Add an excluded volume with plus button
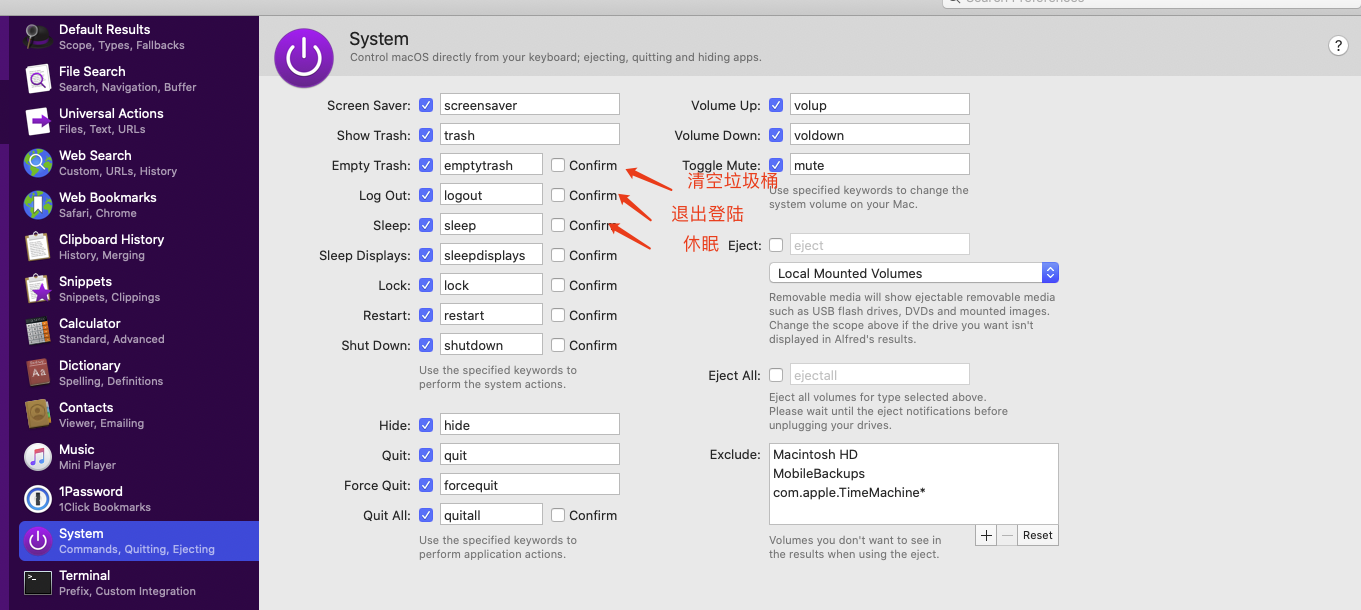The width and height of the screenshot is (1361, 610). tap(986, 535)
